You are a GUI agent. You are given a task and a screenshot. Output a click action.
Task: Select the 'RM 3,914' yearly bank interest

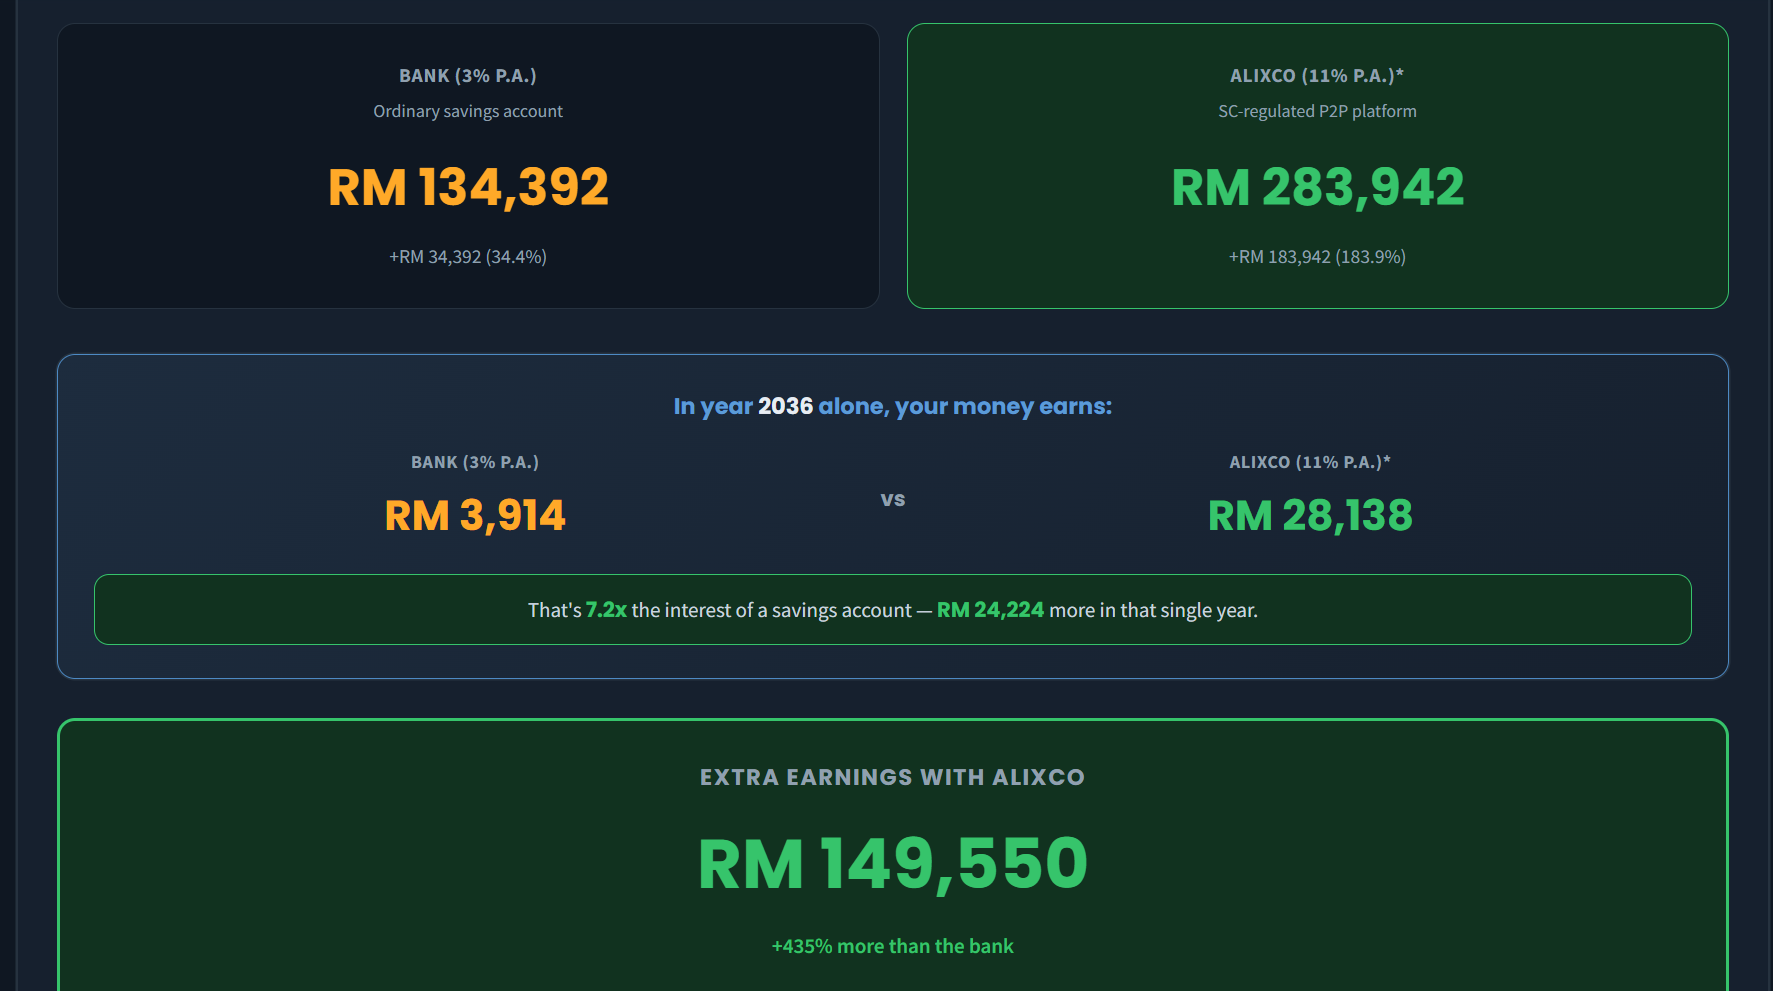(x=475, y=516)
